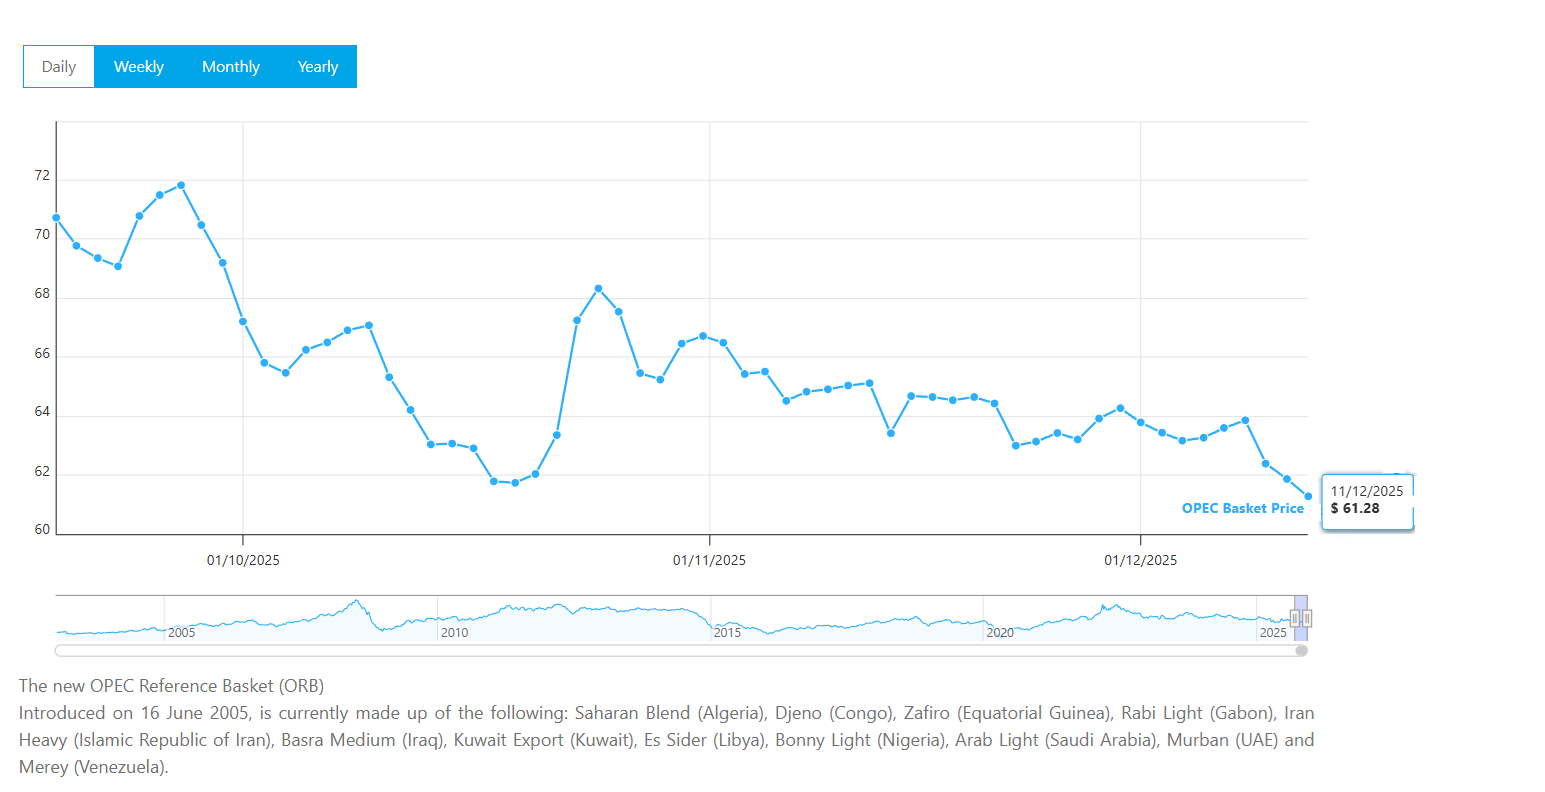The image size is (1545, 792).
Task: Switch chart to Yearly view
Action: 317,67
